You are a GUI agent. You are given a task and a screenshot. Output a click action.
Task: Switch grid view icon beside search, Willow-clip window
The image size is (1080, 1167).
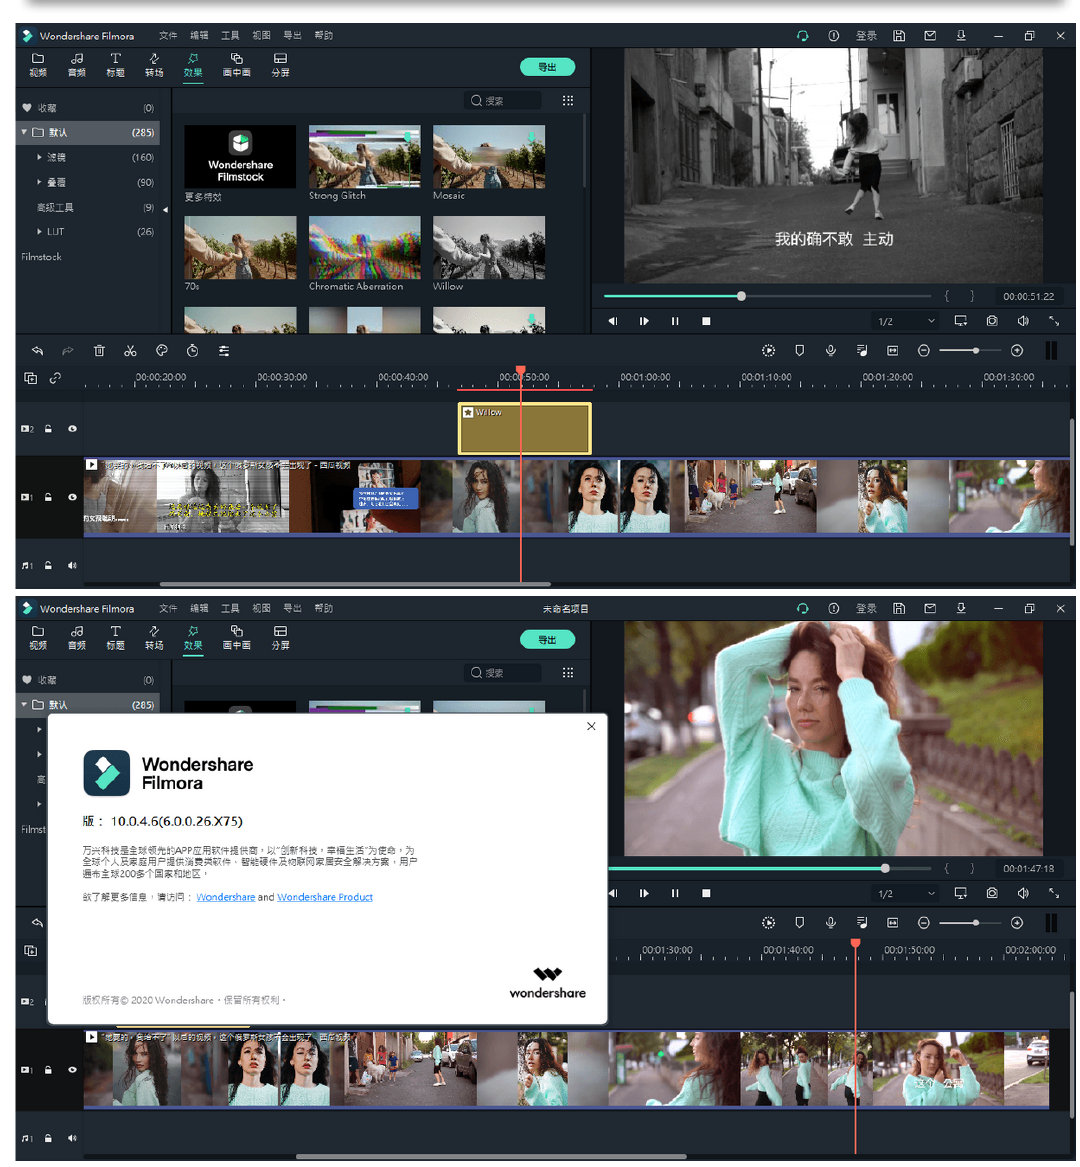click(568, 100)
